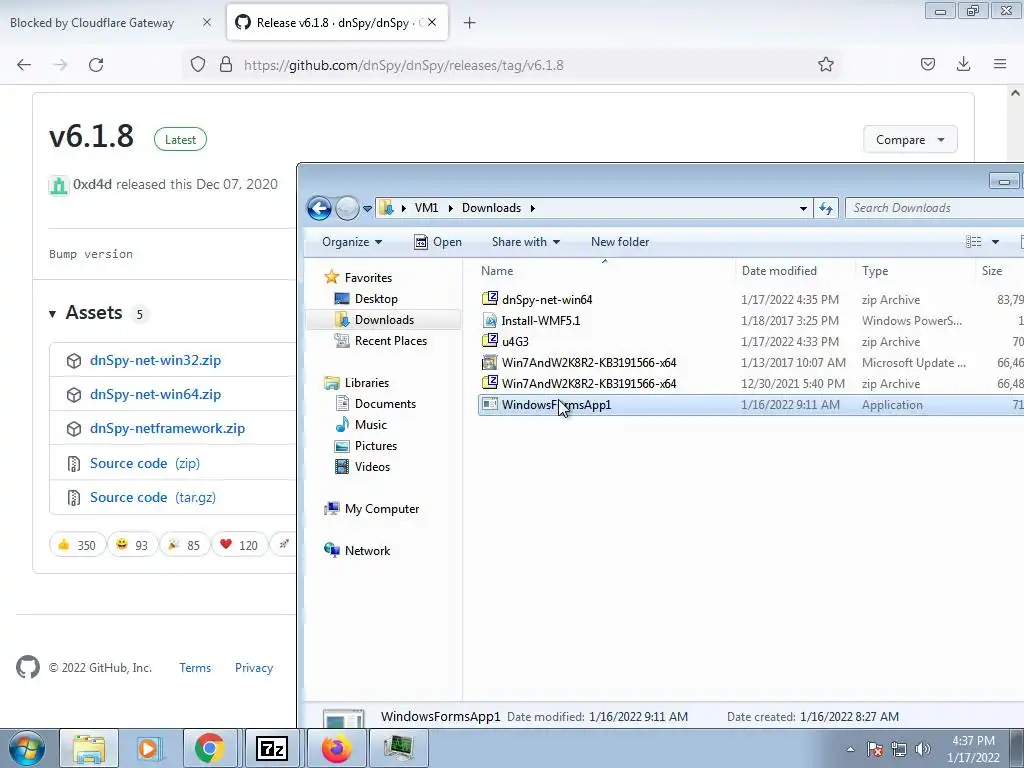The image size is (1024, 768).
Task: Reload the GitHub release page
Action: (x=96, y=65)
